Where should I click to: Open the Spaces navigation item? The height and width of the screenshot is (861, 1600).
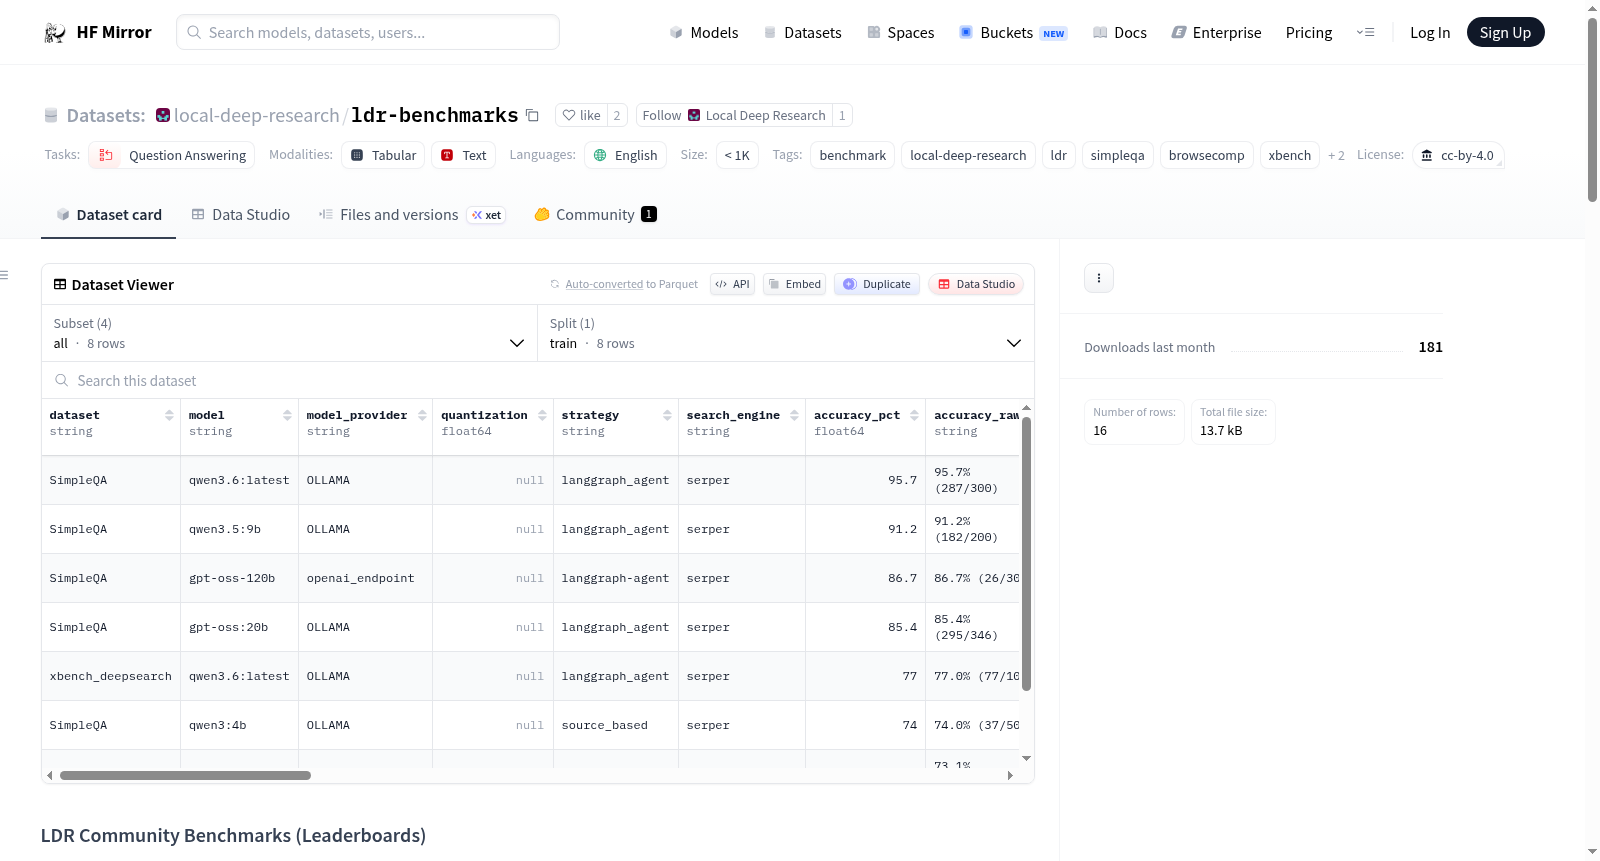tap(900, 33)
